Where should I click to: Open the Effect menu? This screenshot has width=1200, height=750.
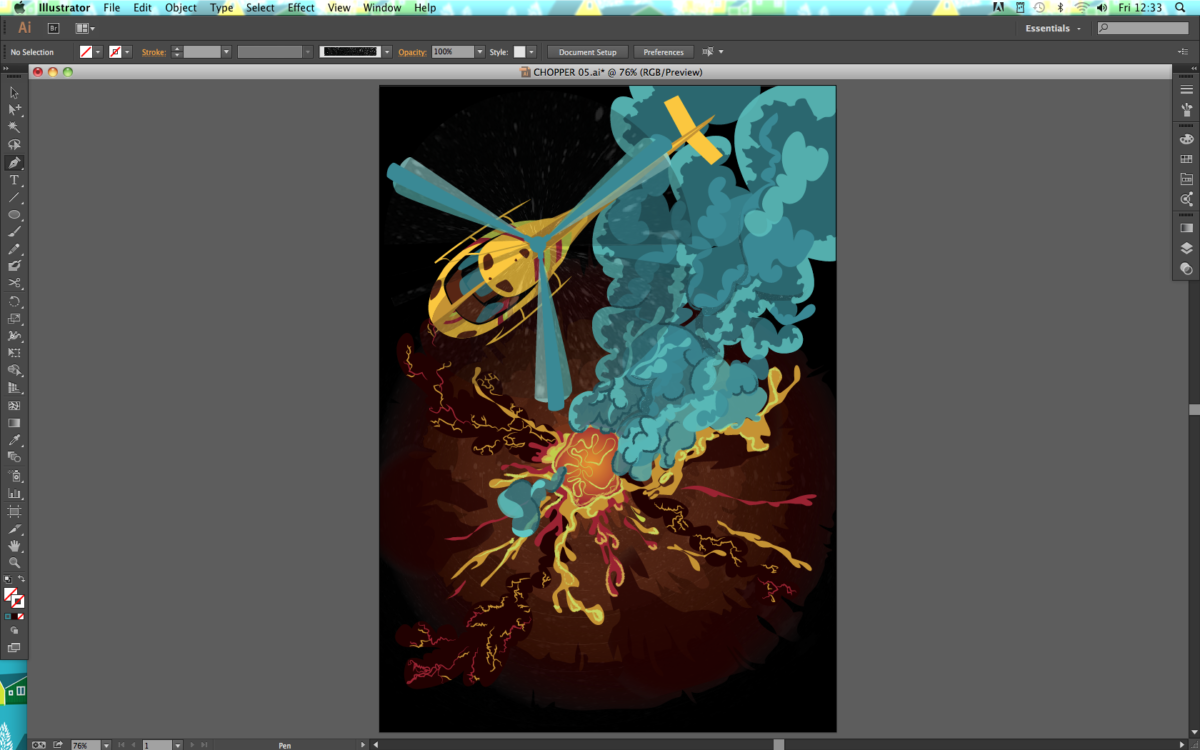[301, 8]
